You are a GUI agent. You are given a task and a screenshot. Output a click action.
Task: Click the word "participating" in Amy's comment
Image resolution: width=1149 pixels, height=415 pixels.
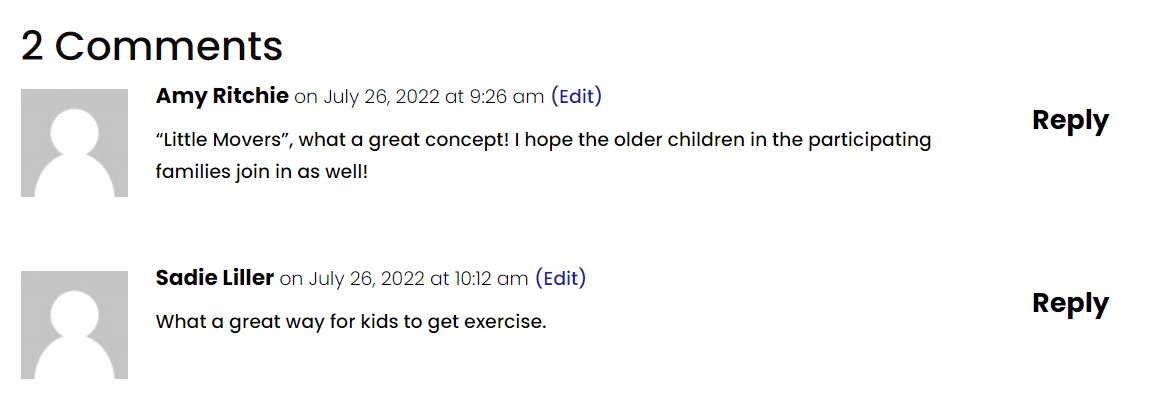[x=870, y=140]
